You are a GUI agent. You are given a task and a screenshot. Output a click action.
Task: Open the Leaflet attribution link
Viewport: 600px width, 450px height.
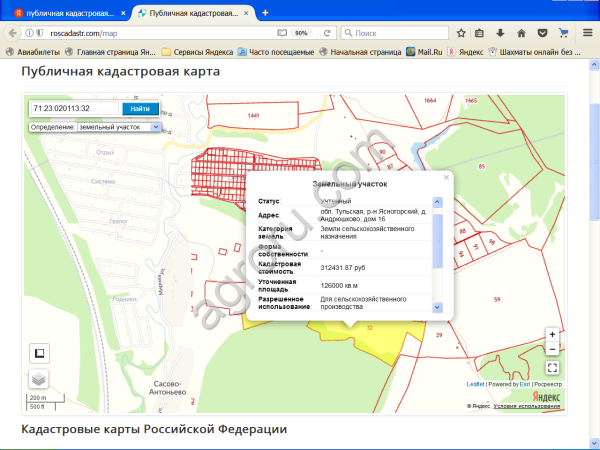(475, 384)
